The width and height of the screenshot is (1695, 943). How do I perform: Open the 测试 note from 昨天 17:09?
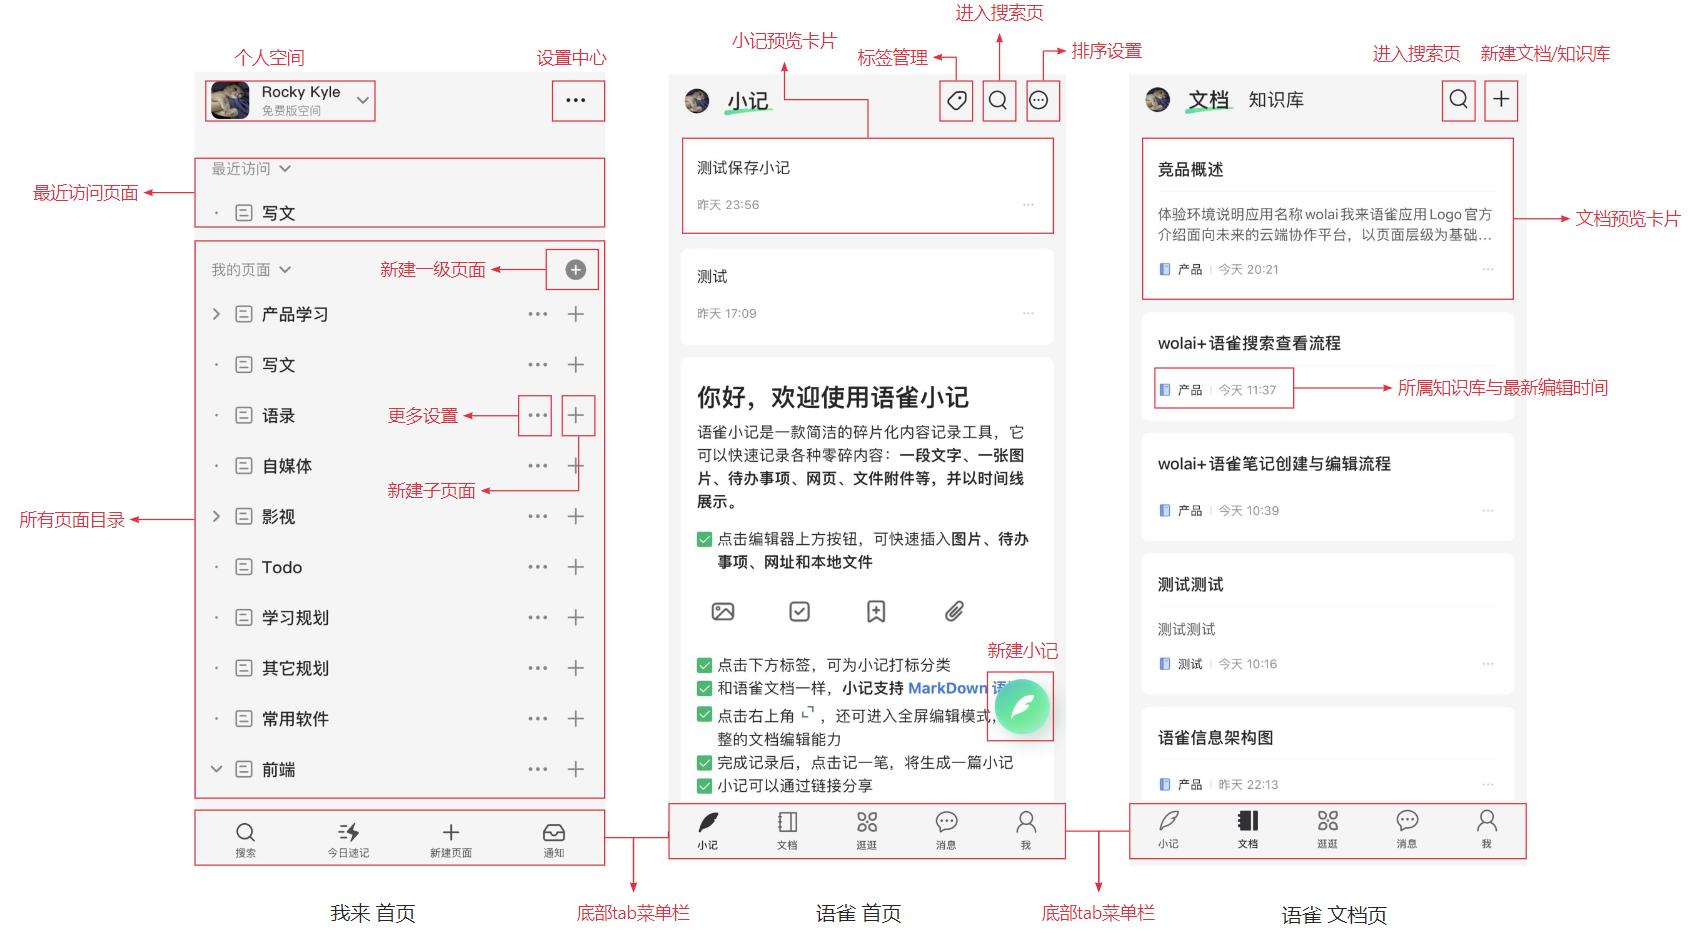point(868,296)
